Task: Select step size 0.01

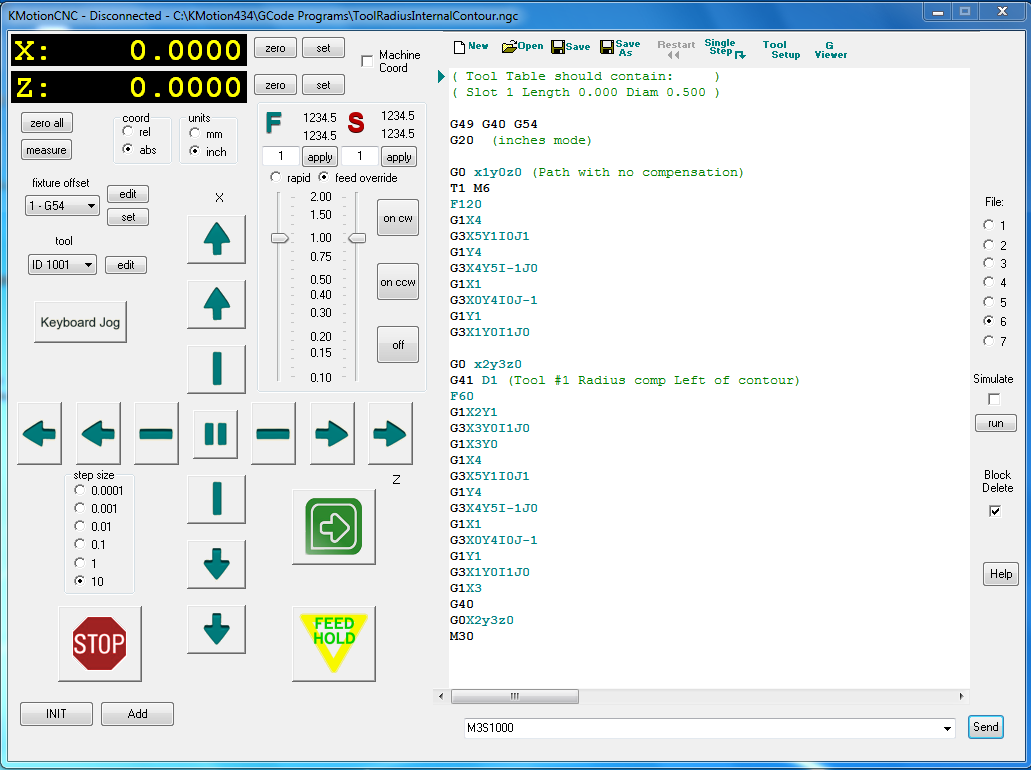Action: point(80,526)
